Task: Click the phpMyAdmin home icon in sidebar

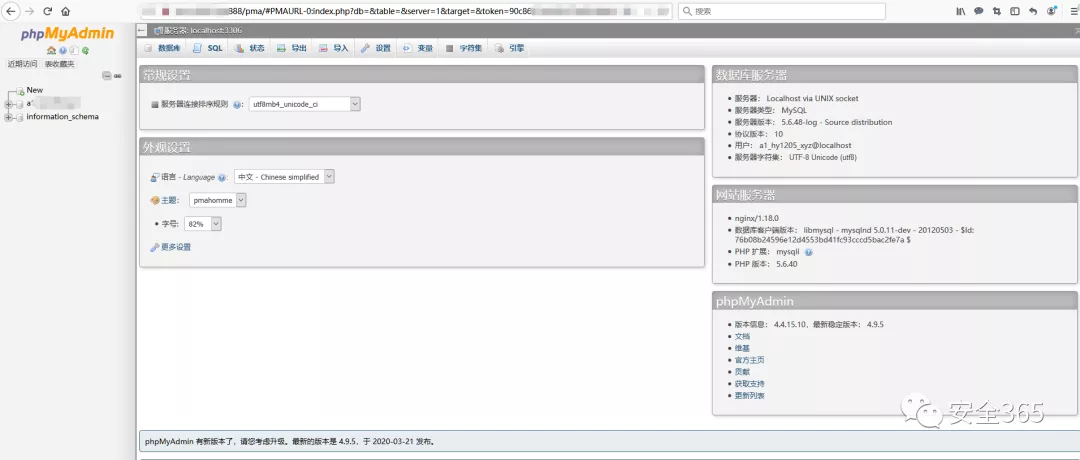Action: tap(50, 50)
